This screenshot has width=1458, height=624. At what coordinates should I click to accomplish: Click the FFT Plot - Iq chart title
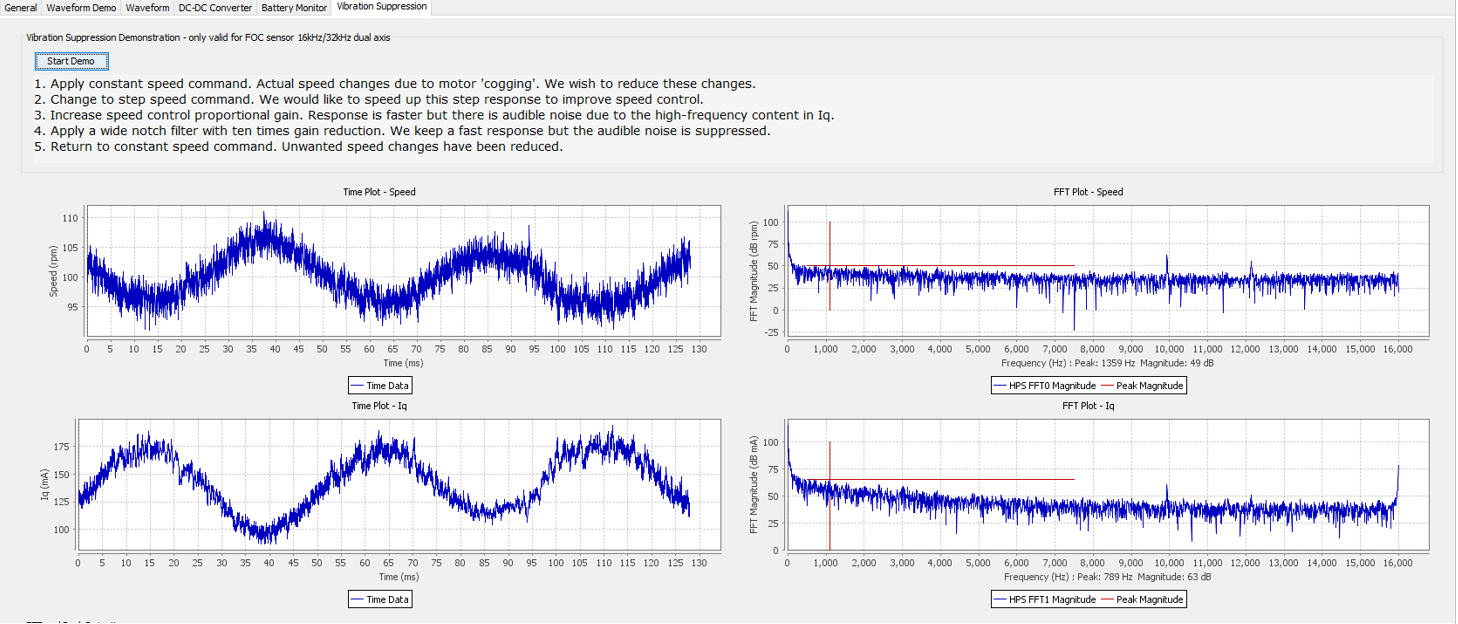[1088, 406]
